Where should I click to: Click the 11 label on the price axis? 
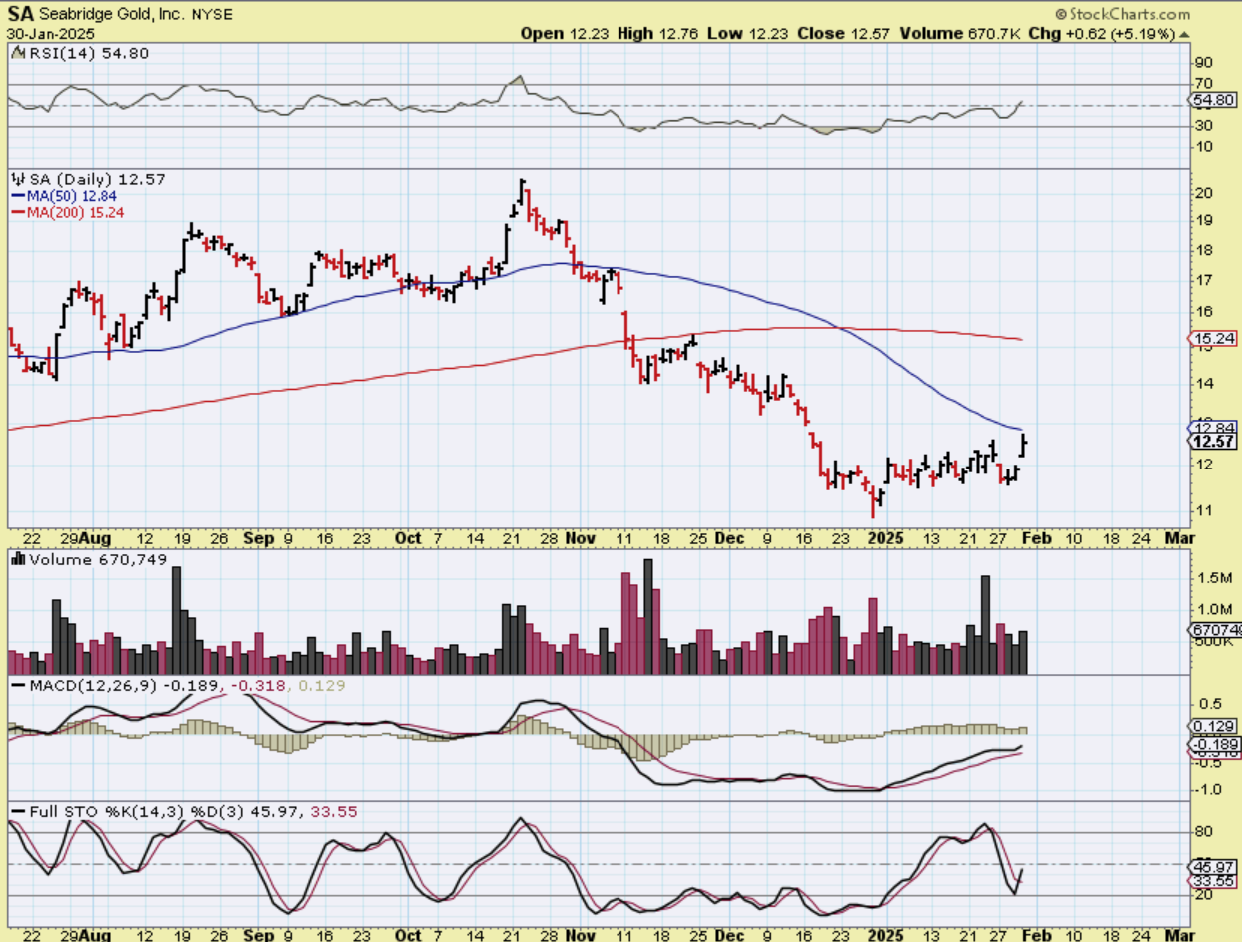tap(1204, 511)
